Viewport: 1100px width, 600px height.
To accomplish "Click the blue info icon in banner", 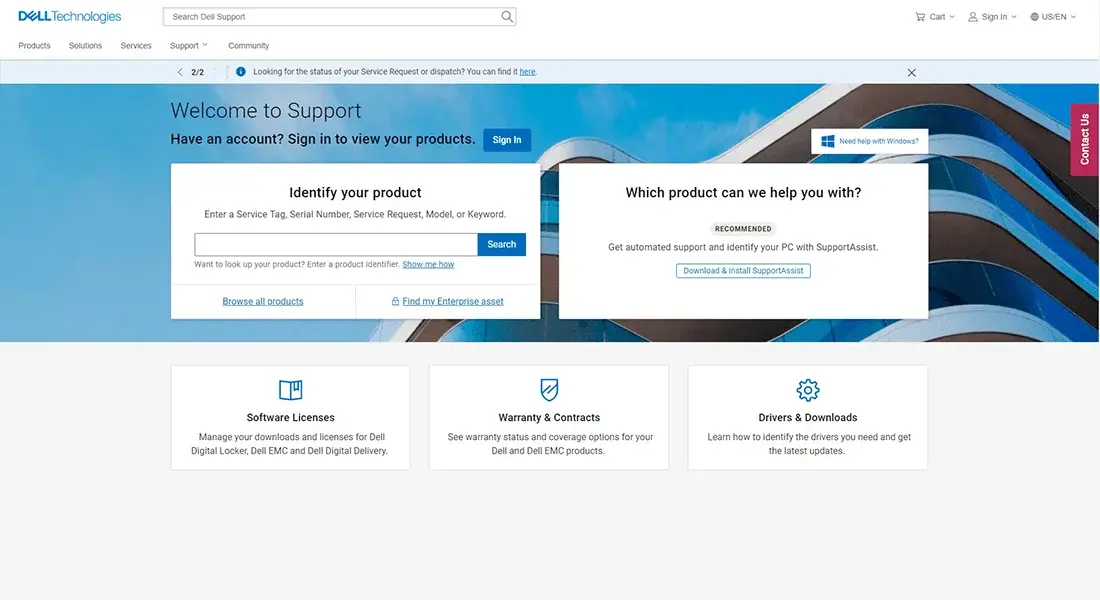I will coord(241,72).
